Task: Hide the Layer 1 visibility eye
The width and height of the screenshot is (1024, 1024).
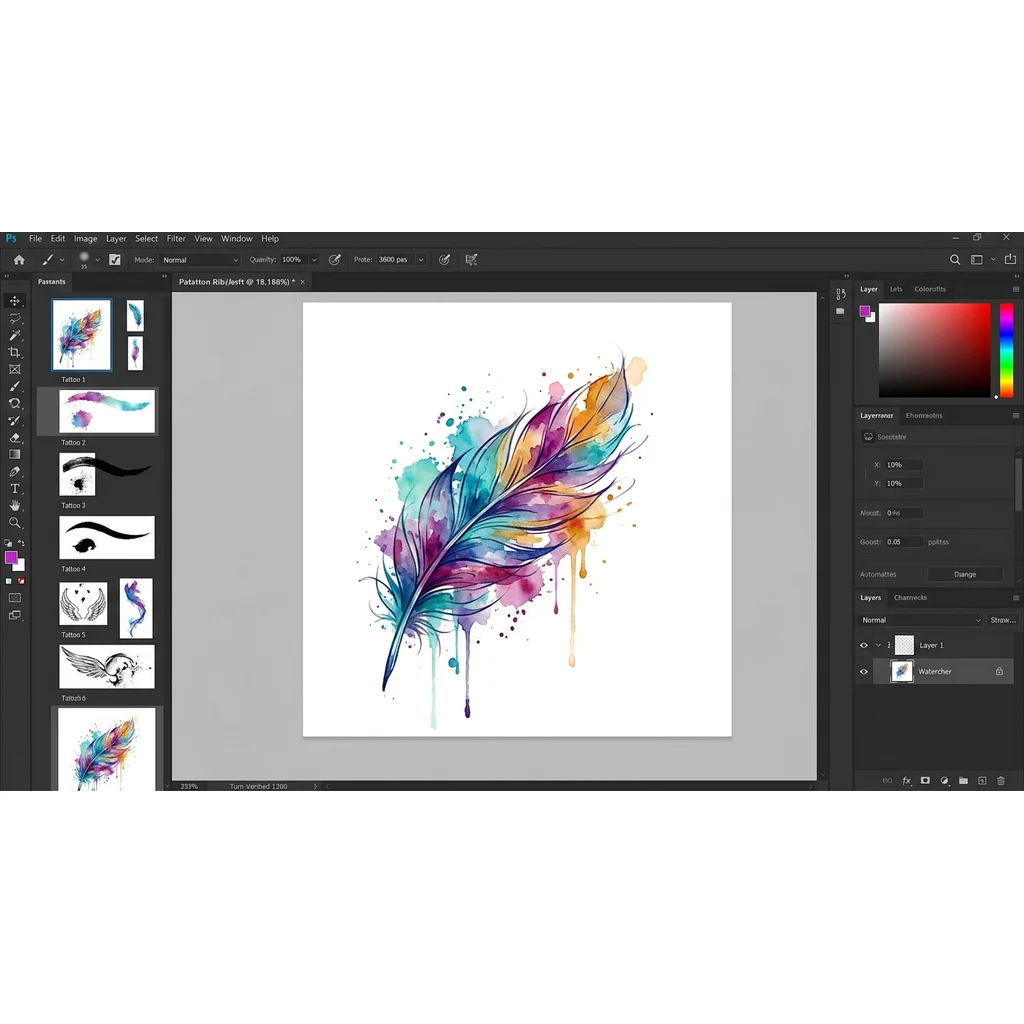Action: coord(864,646)
